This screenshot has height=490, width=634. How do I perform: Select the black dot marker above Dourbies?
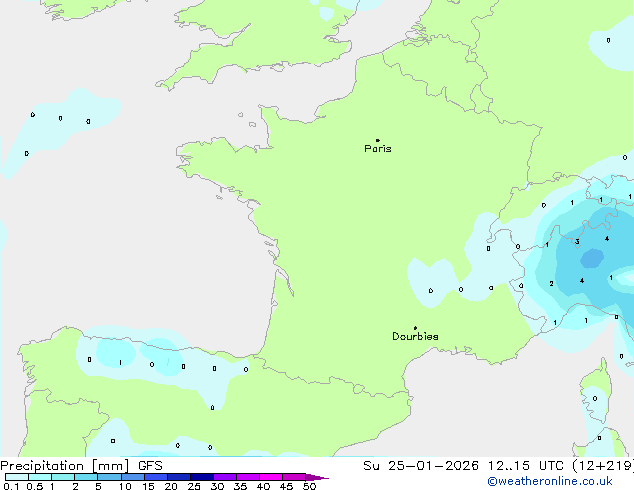pos(415,328)
